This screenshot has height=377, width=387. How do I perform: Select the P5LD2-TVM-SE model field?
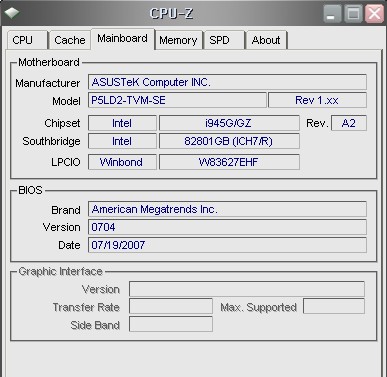pos(177,100)
